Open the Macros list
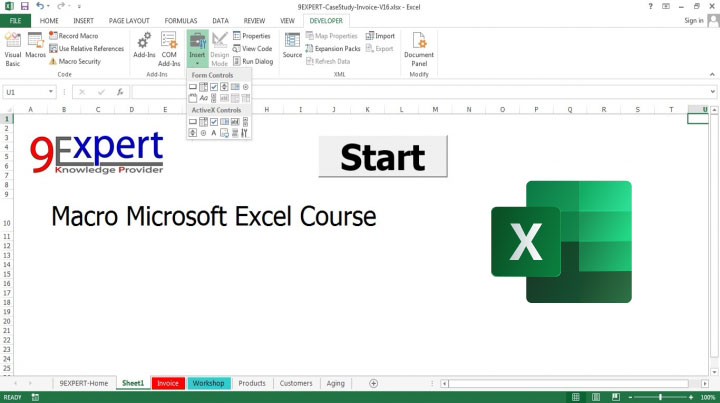This screenshot has height=403, width=720. [x=35, y=45]
